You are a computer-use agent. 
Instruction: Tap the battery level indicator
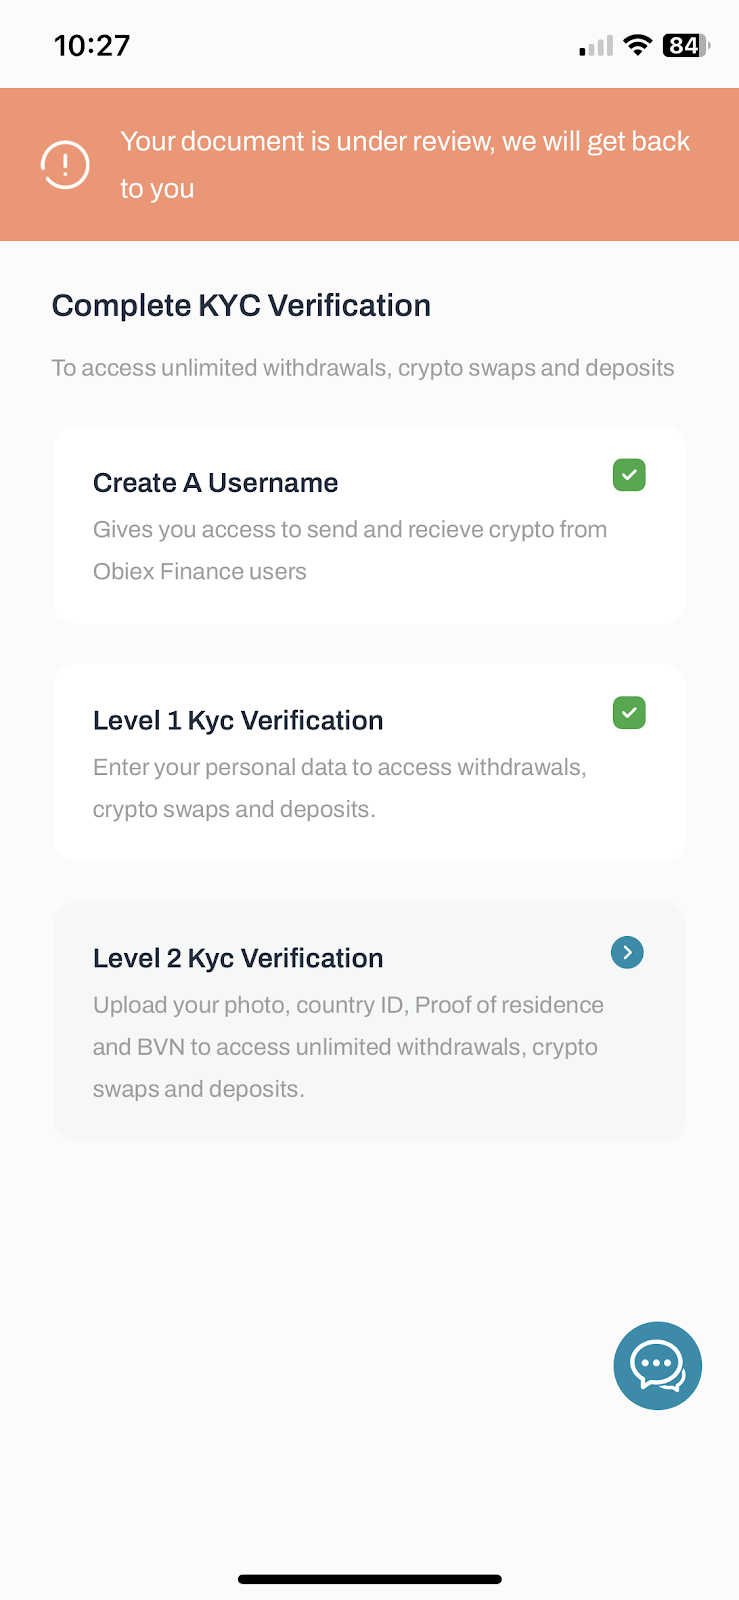(686, 45)
